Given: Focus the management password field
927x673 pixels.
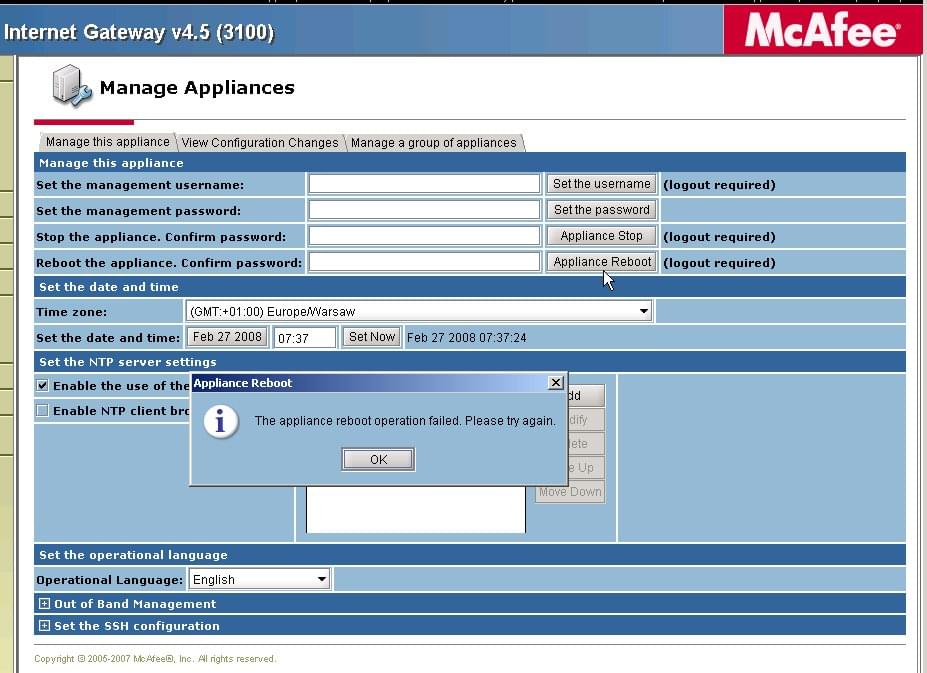Looking at the screenshot, I should tap(424, 210).
